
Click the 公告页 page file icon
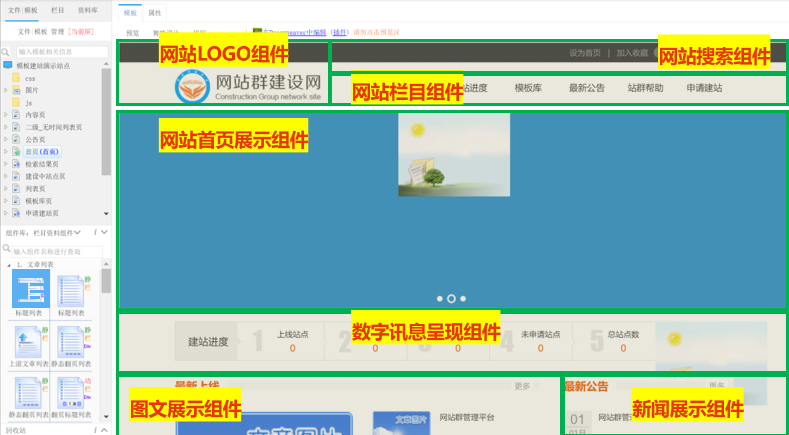(x=16, y=139)
